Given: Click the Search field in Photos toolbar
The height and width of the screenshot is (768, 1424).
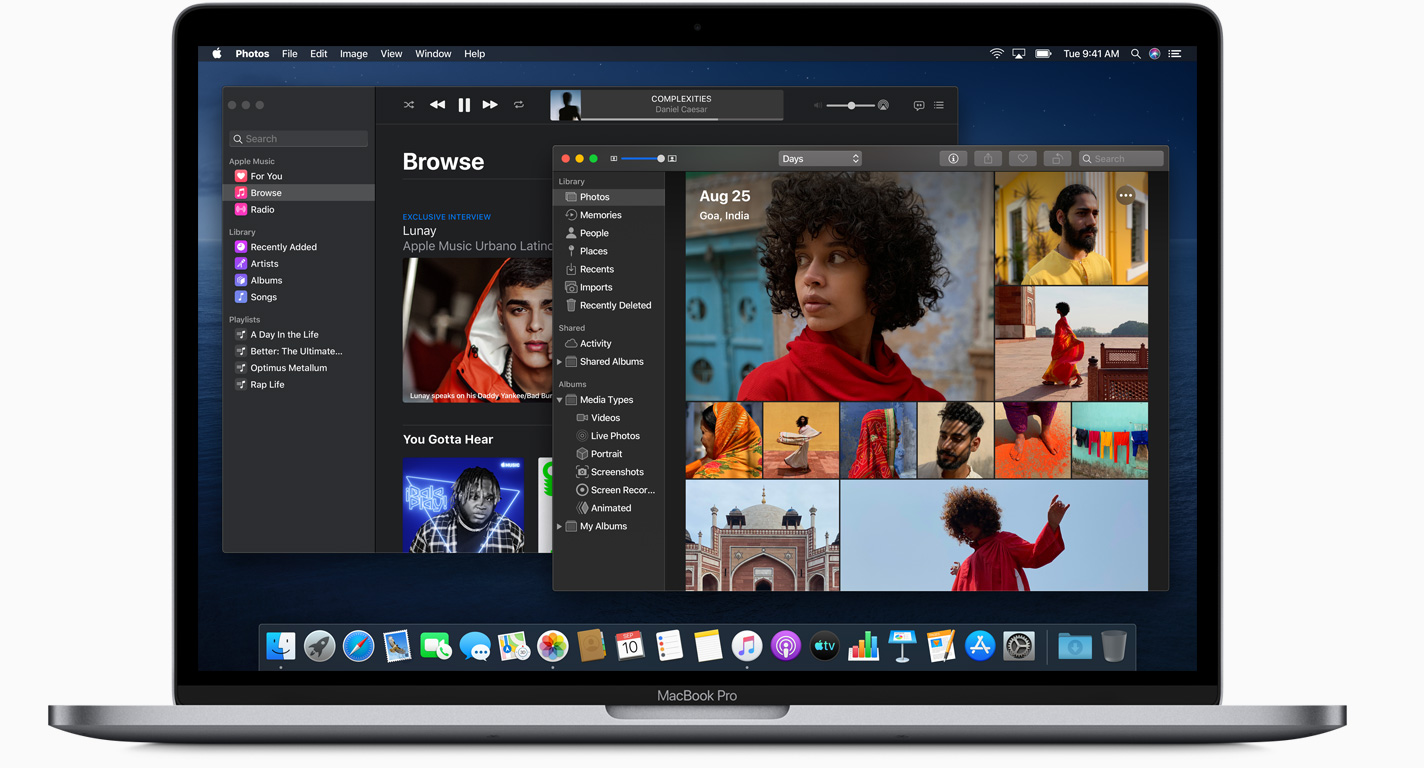Looking at the screenshot, I should (1121, 158).
